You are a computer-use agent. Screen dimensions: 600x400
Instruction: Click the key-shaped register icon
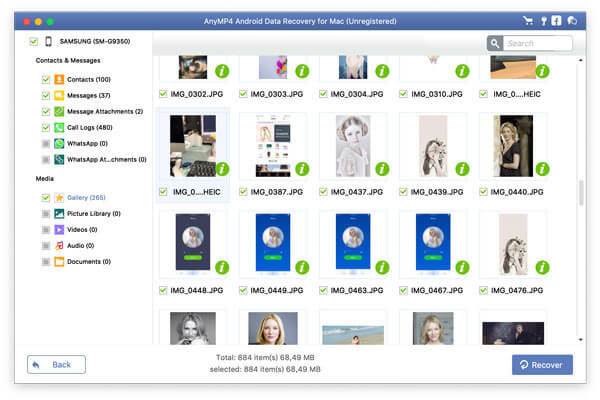[543, 20]
